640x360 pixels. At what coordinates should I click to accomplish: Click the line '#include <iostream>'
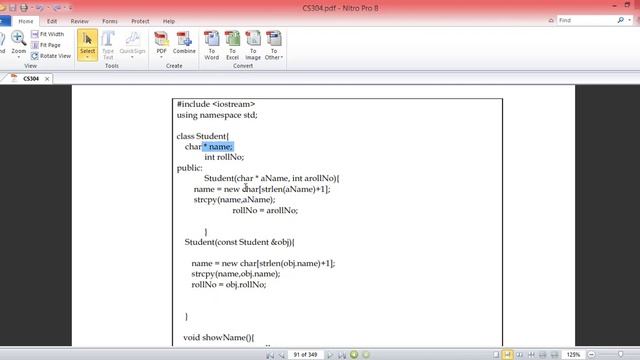click(216, 104)
